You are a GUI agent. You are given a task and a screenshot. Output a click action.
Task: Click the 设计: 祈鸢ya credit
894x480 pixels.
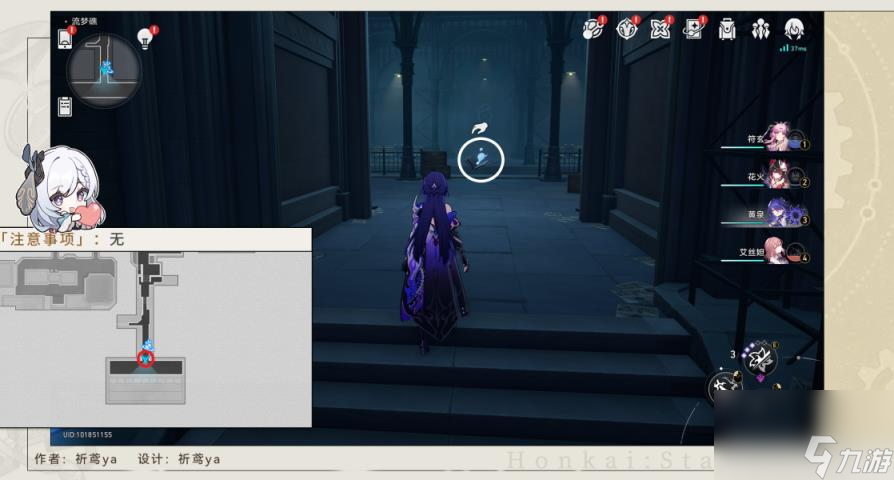pos(179,459)
